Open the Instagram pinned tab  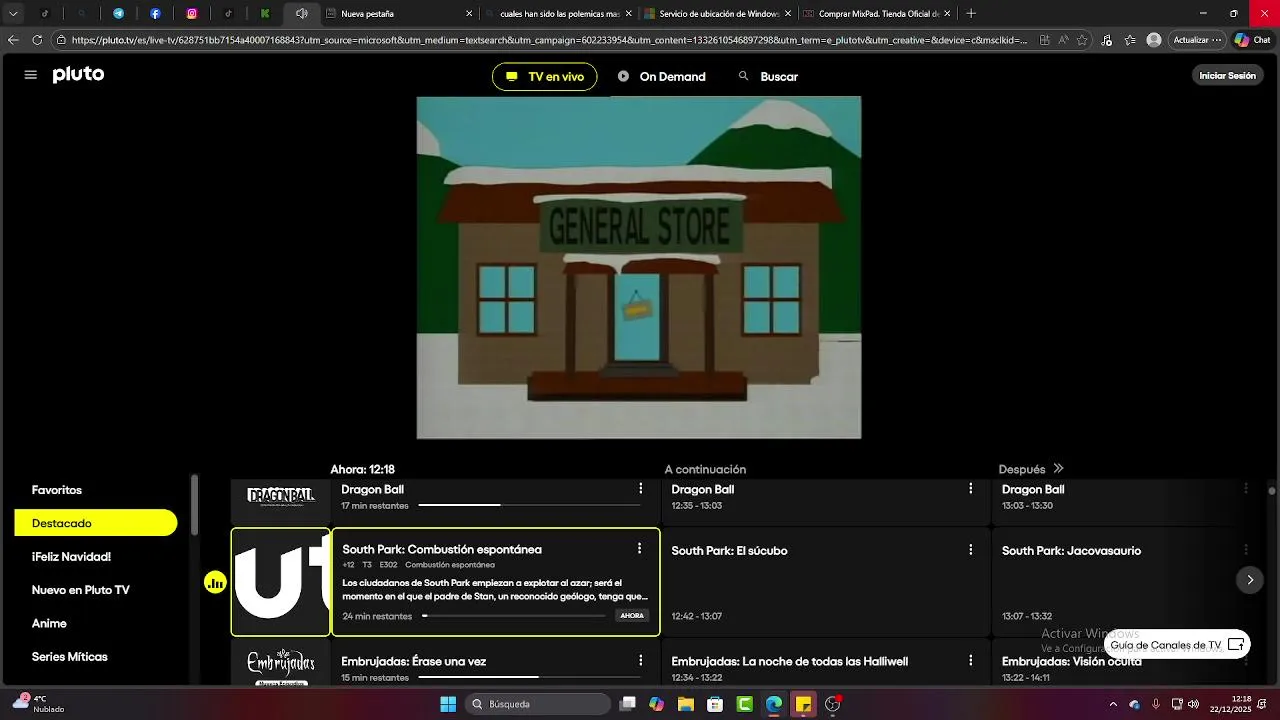click(192, 14)
